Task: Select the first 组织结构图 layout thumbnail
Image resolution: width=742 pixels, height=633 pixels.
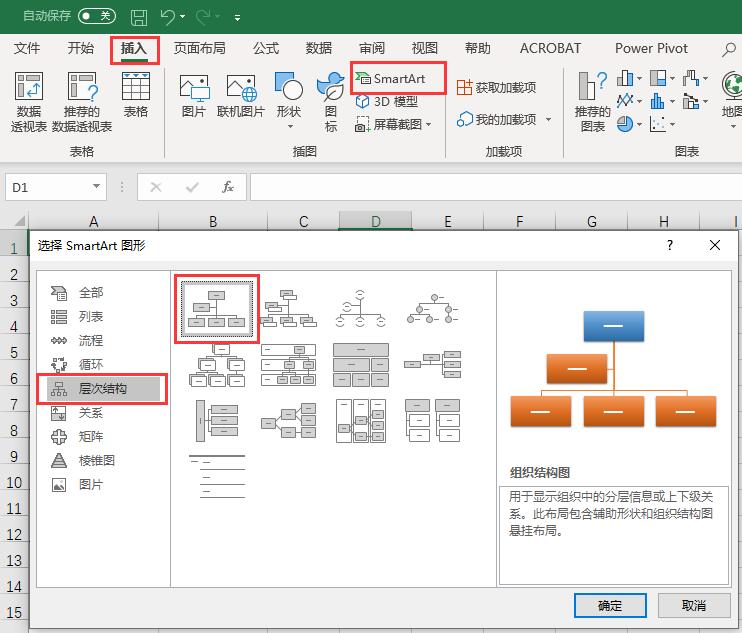Action: tap(217, 308)
